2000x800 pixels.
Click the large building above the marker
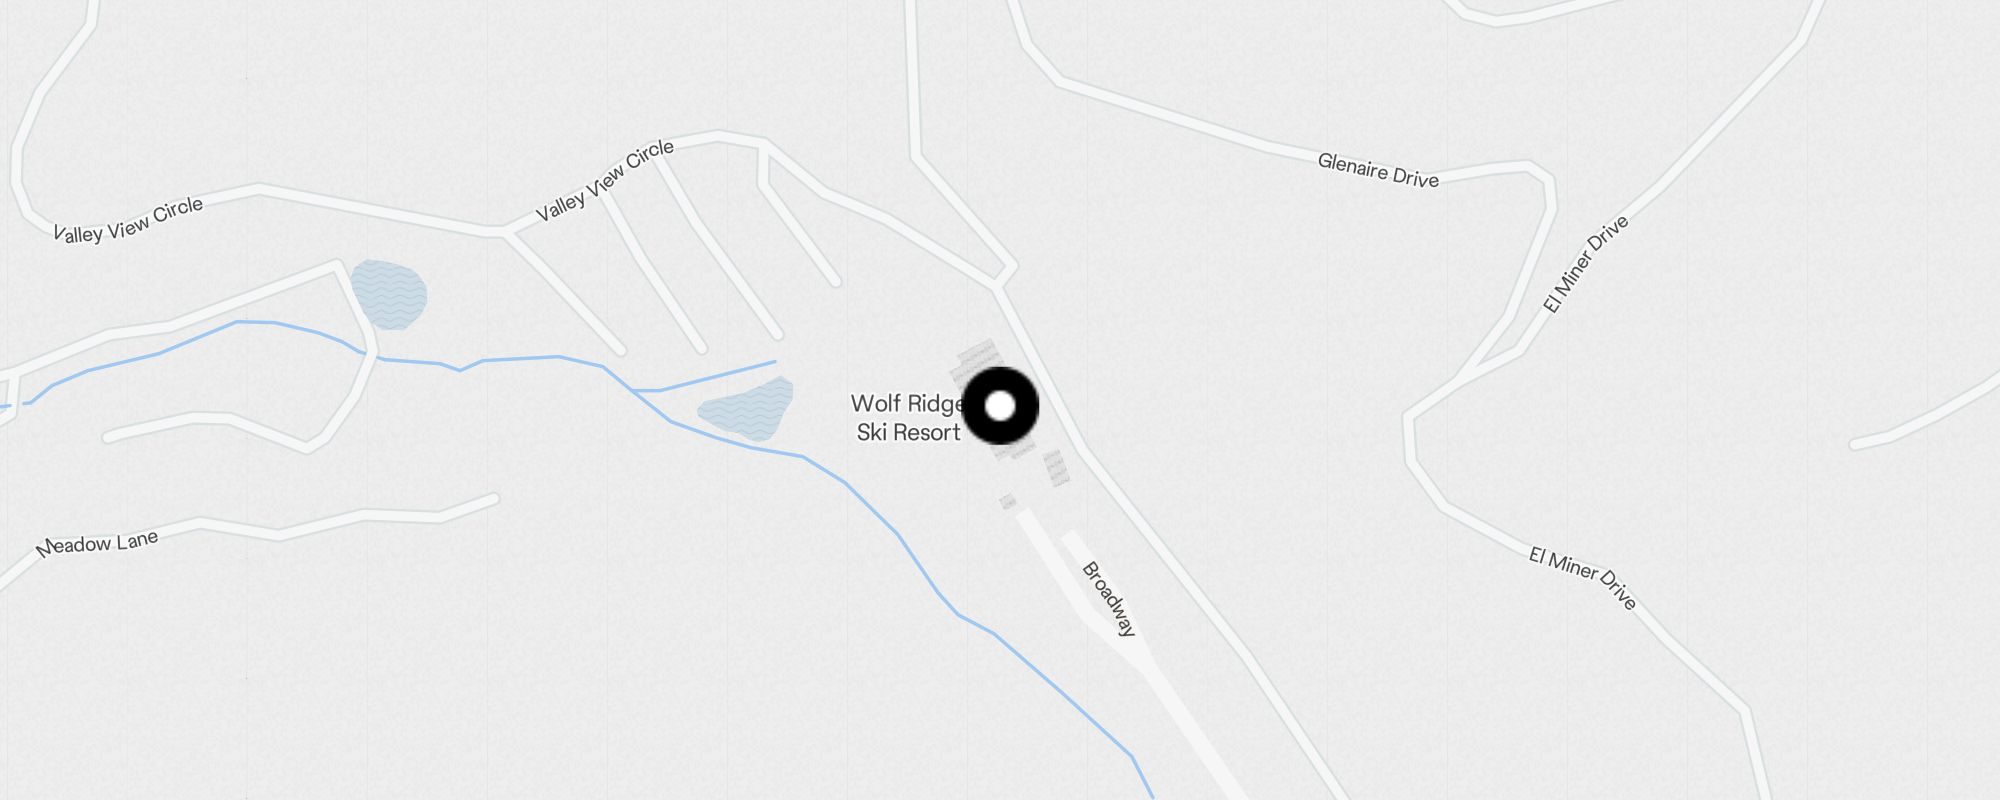click(x=975, y=362)
